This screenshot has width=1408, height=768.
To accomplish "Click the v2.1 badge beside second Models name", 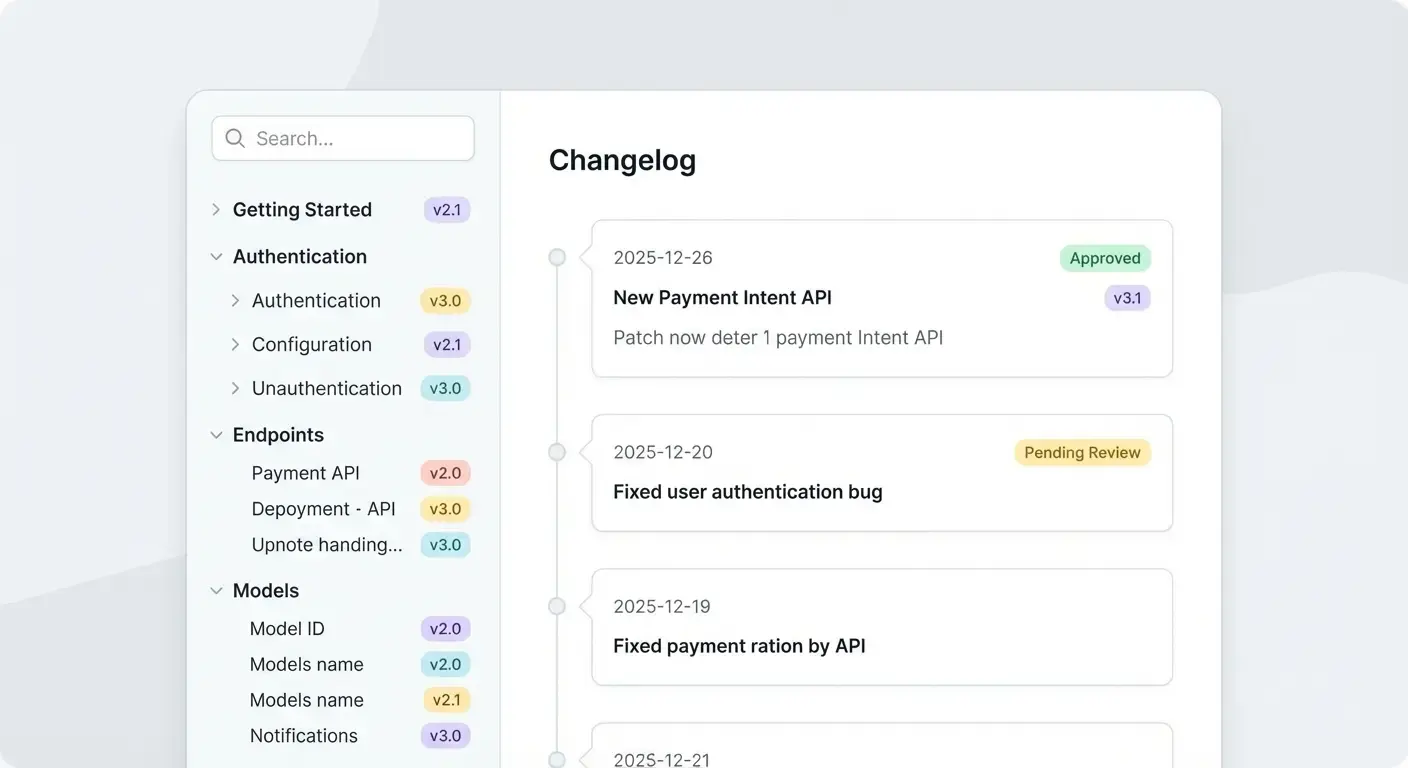I will pyautogui.click(x=447, y=699).
